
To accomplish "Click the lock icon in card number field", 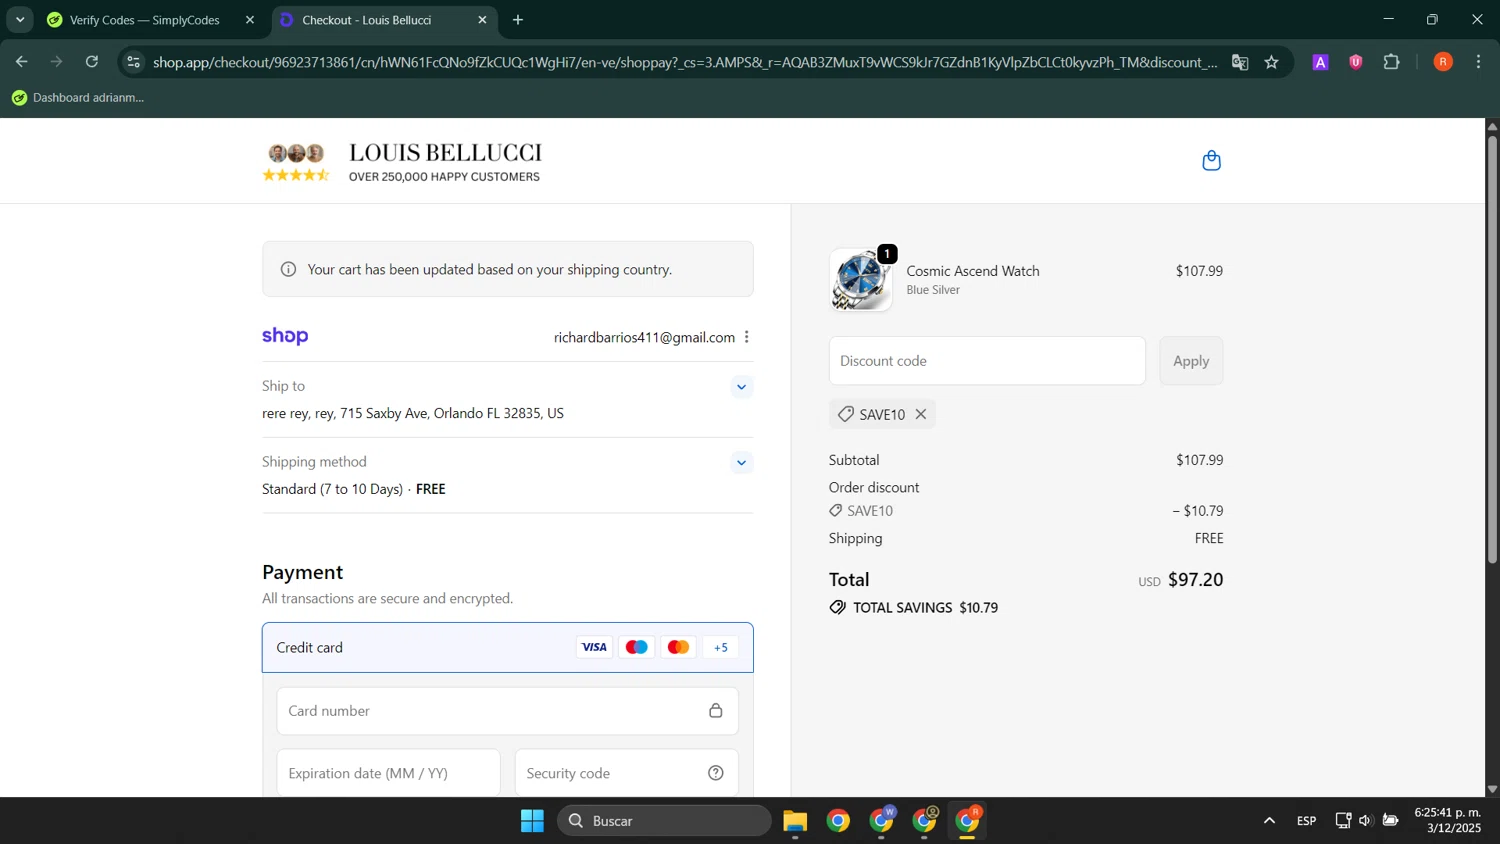I will pos(716,711).
